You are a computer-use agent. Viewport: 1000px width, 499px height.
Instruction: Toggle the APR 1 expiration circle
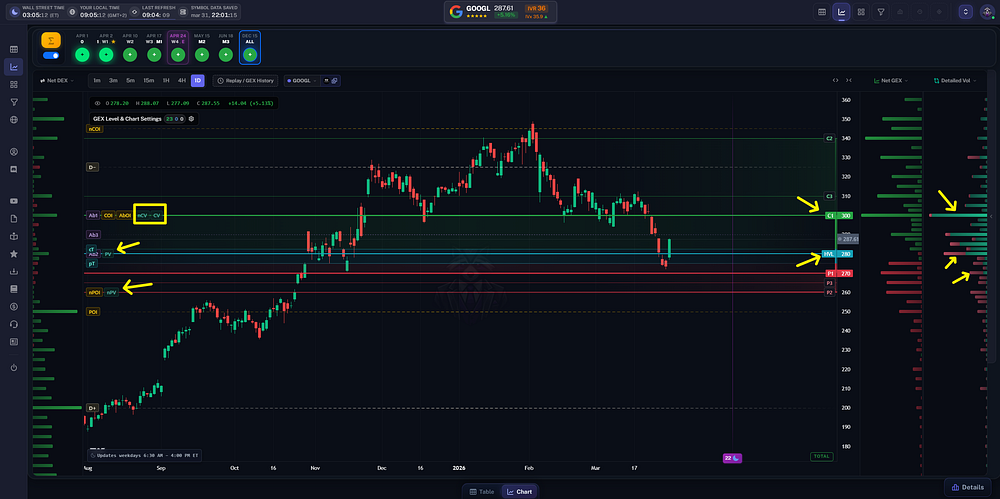coord(82,55)
